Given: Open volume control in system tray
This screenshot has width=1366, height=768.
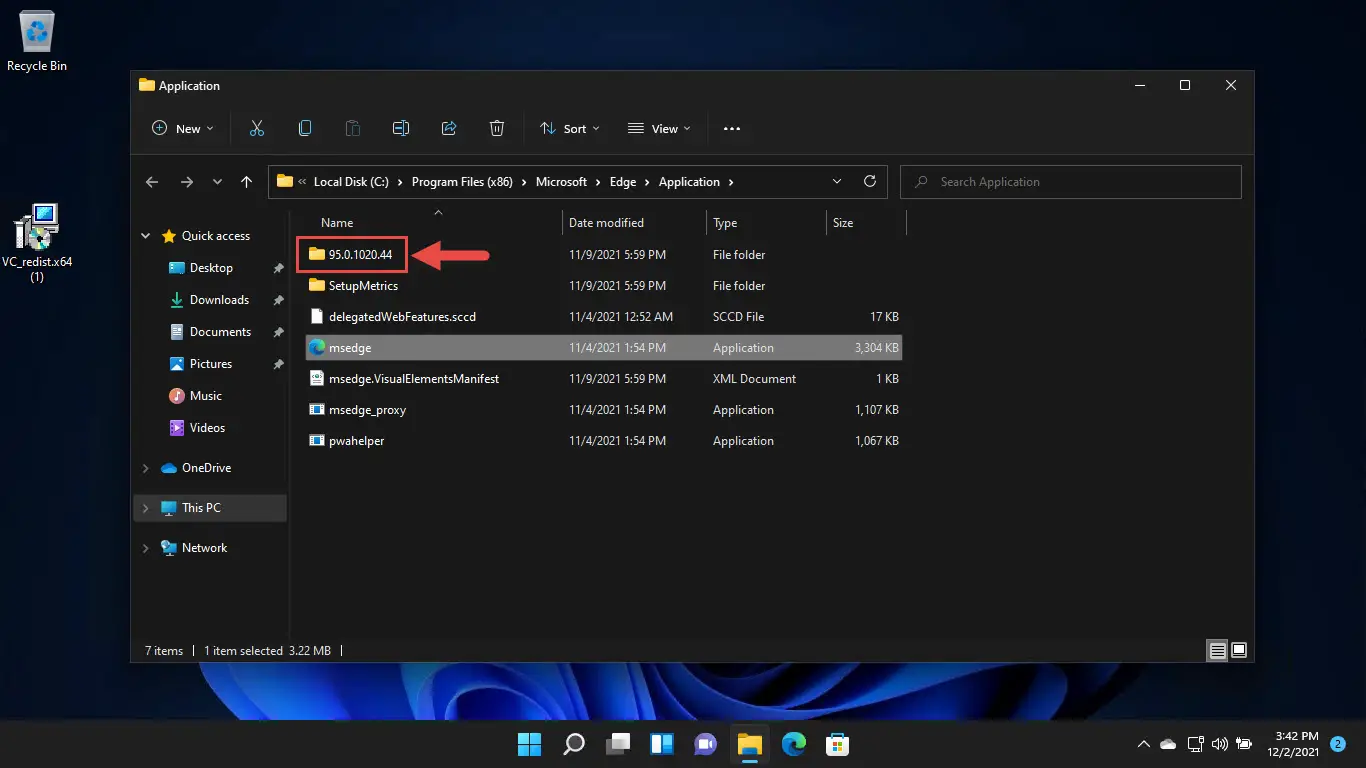Looking at the screenshot, I should pyautogui.click(x=1219, y=744).
